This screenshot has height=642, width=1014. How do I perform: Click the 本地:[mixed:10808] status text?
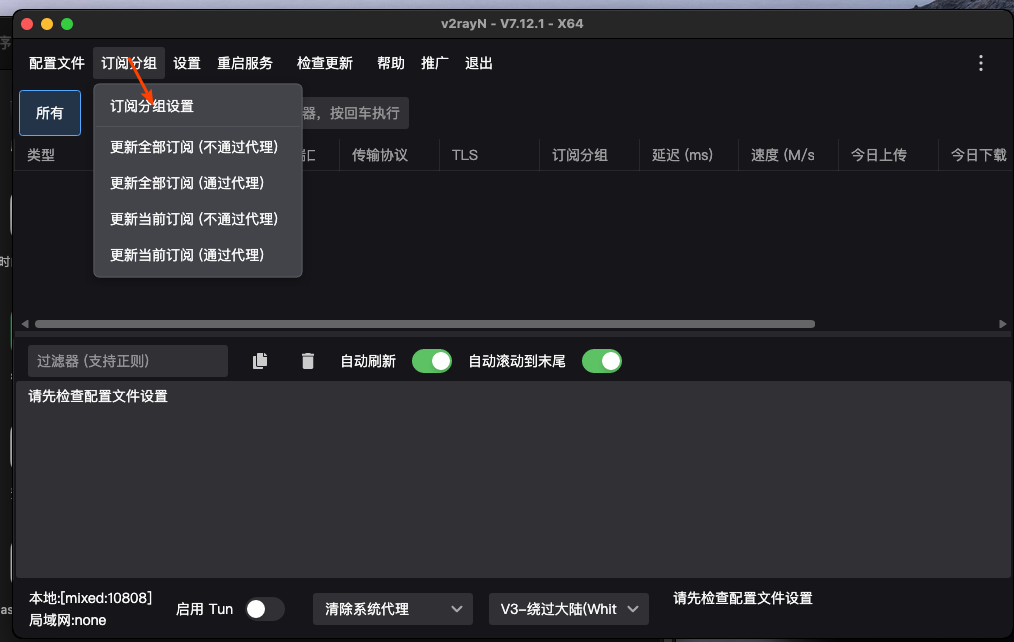pyautogui.click(x=91, y=598)
